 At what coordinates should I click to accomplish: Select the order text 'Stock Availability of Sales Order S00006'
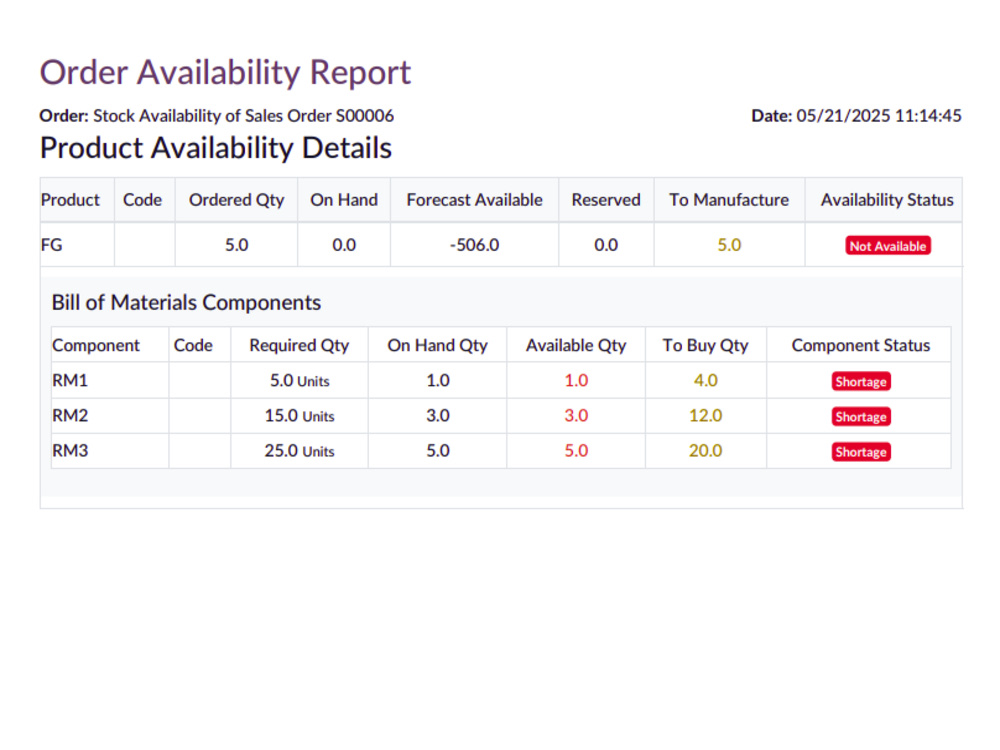(244, 116)
